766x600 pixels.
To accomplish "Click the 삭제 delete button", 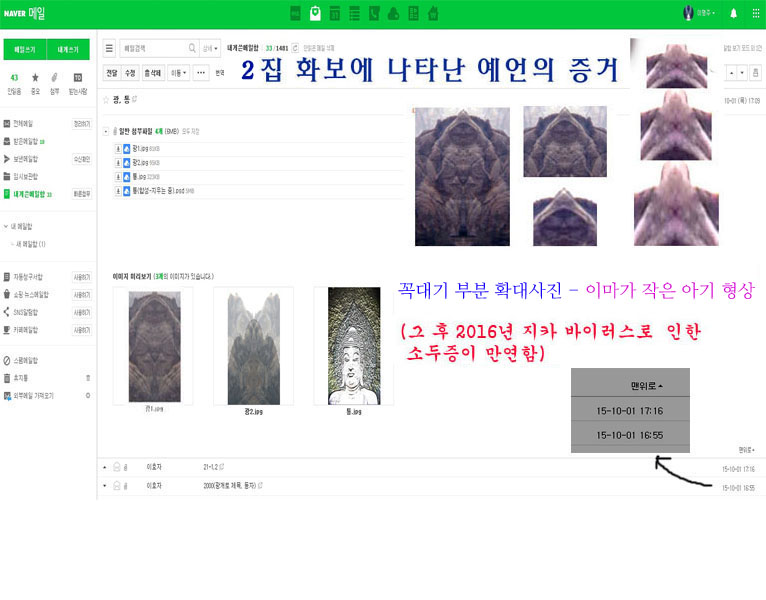I will pos(152,73).
